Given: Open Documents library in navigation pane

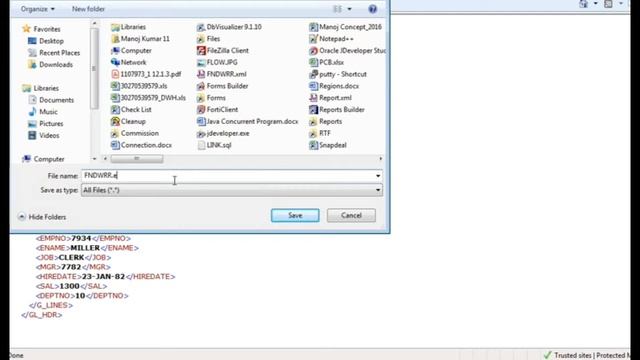Looking at the screenshot, I should [x=51, y=100].
